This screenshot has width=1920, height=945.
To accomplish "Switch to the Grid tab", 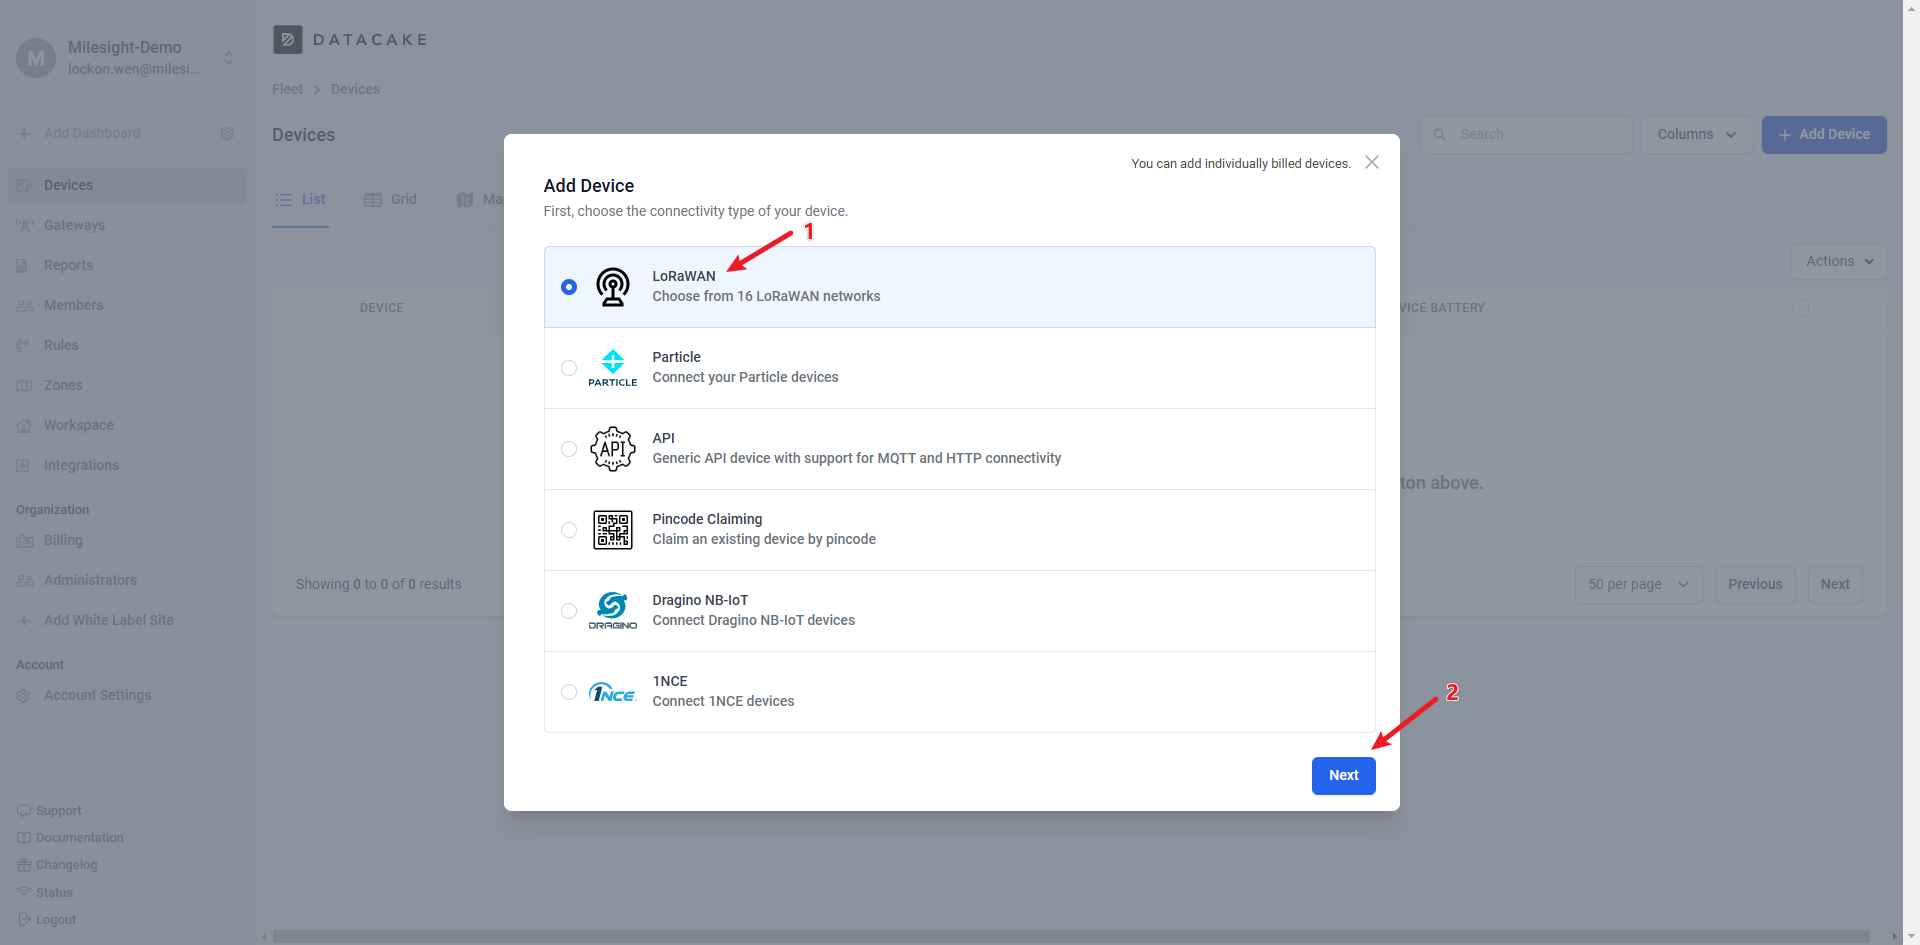I will pos(390,200).
